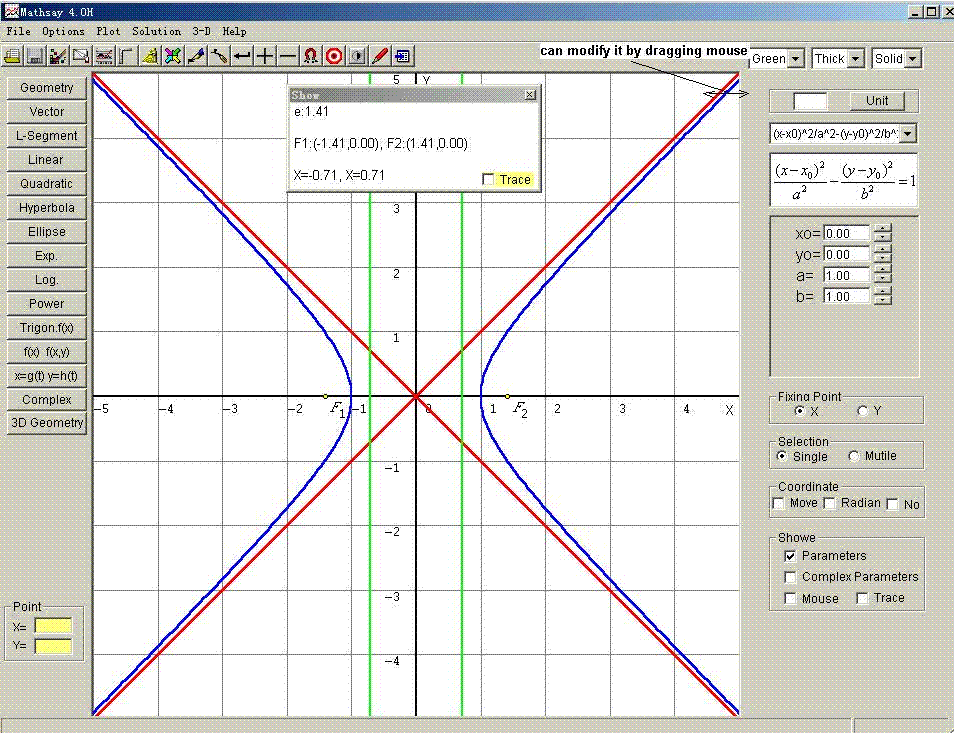The height and width of the screenshot is (733, 954).
Task: Uncheck the Parameters checkbox
Action: pos(790,556)
